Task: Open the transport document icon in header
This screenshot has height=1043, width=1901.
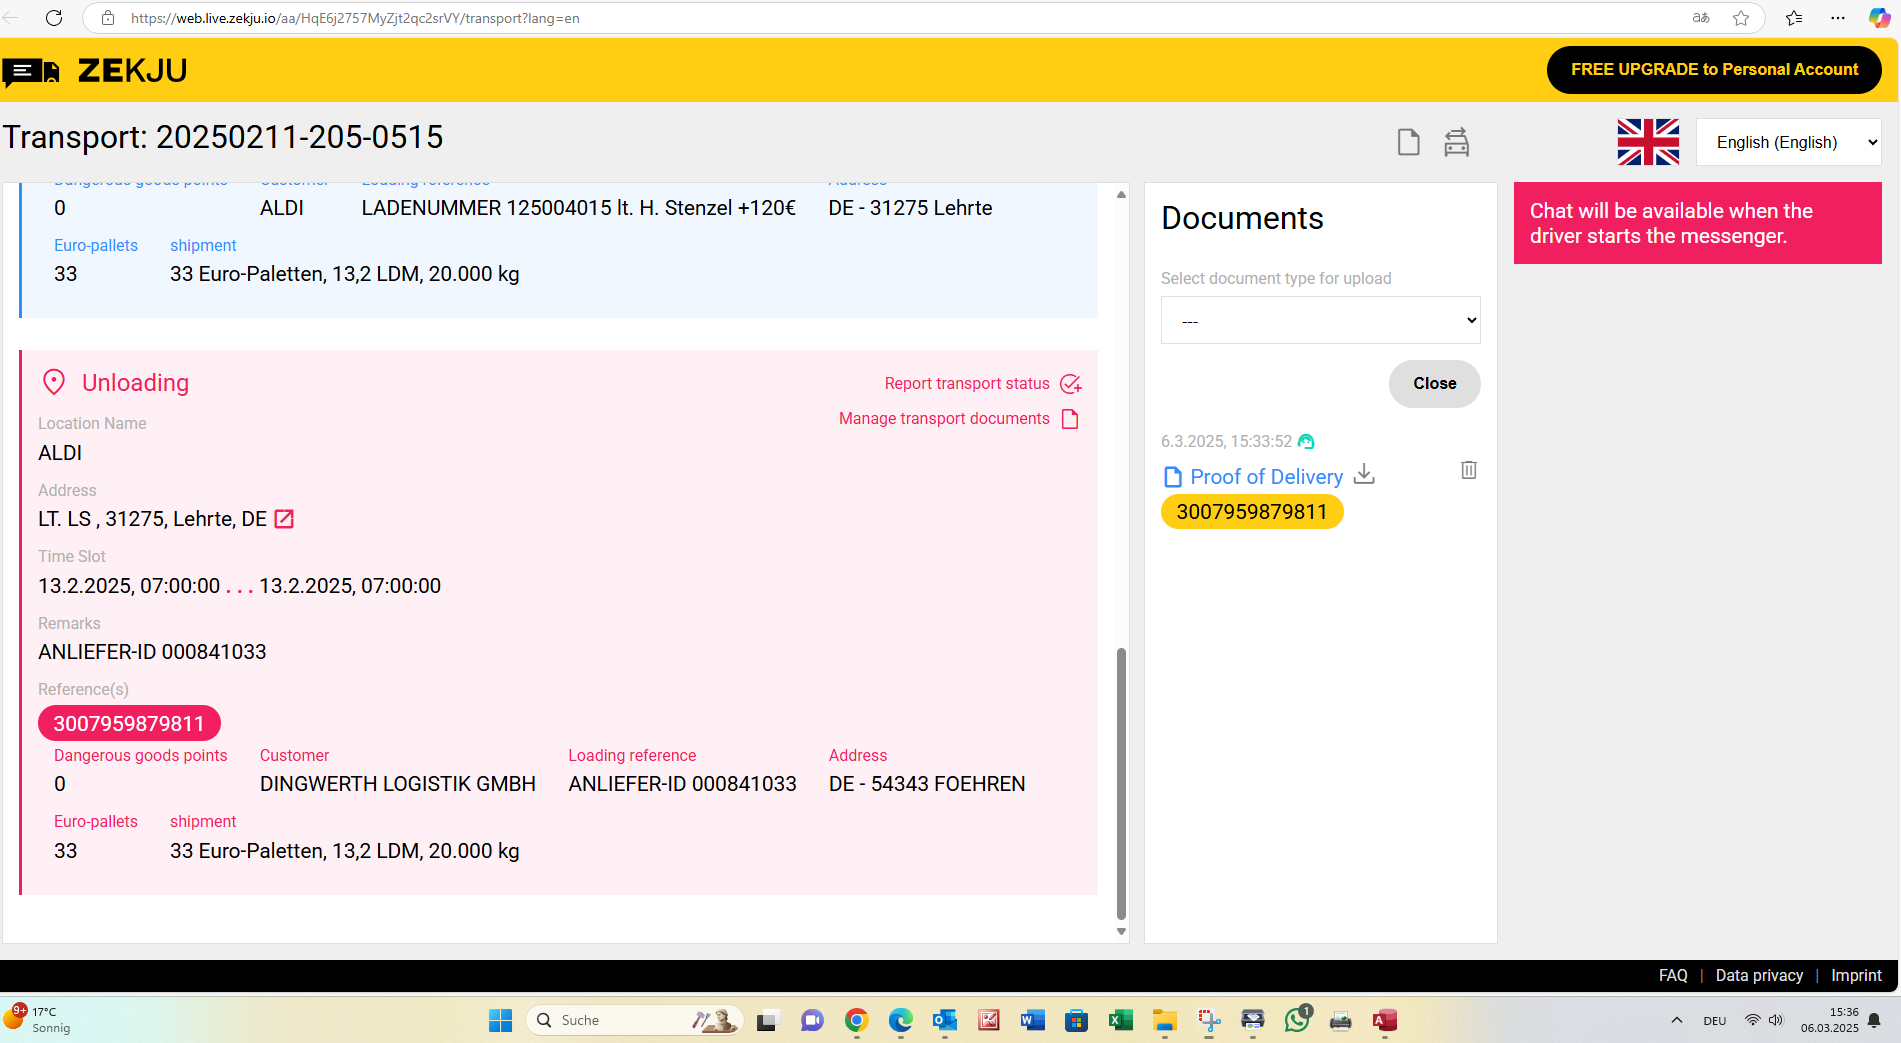Action: pyautogui.click(x=1408, y=143)
